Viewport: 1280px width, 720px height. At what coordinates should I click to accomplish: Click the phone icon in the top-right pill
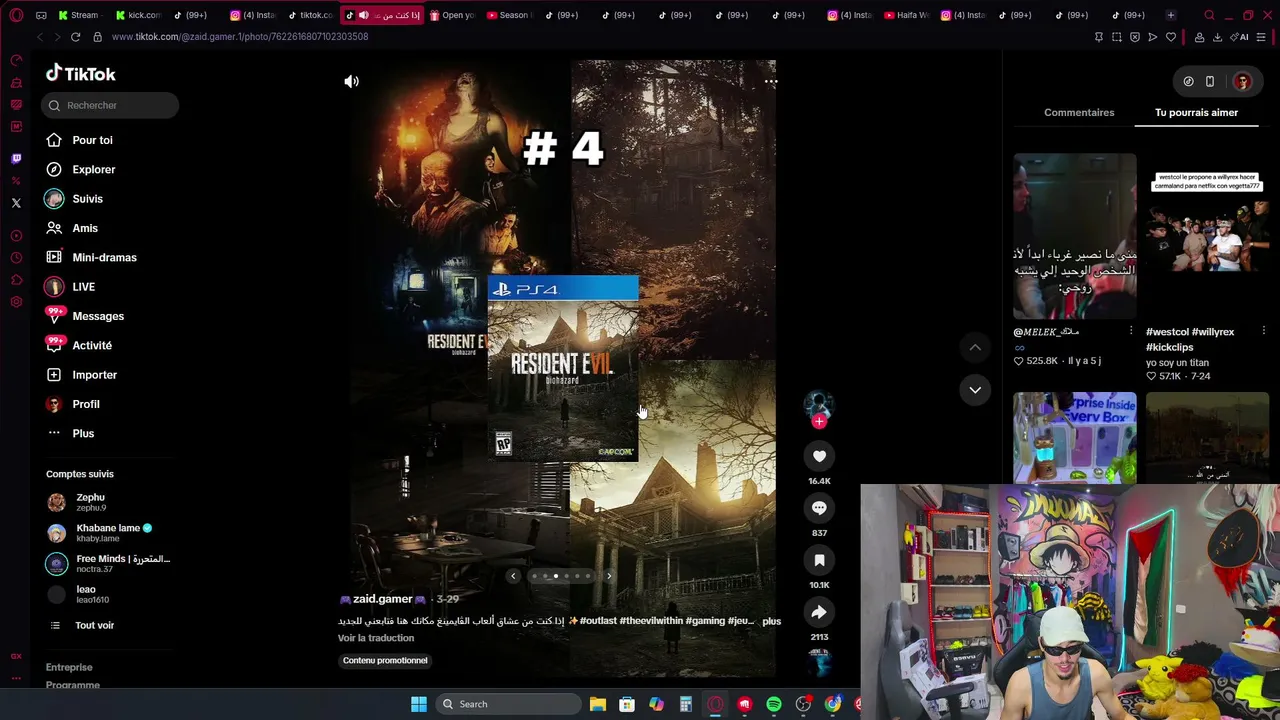[1210, 82]
